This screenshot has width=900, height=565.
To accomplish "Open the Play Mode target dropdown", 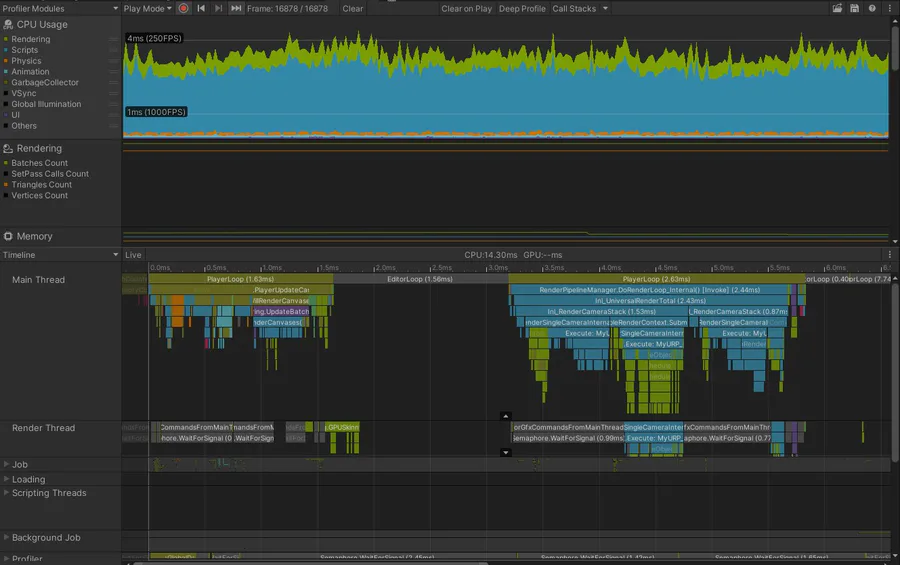I will (148, 9).
